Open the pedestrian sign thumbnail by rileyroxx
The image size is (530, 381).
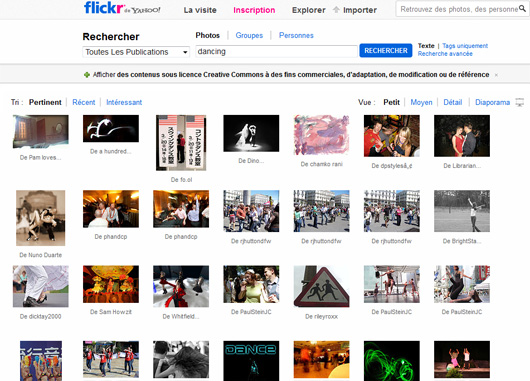[321, 286]
